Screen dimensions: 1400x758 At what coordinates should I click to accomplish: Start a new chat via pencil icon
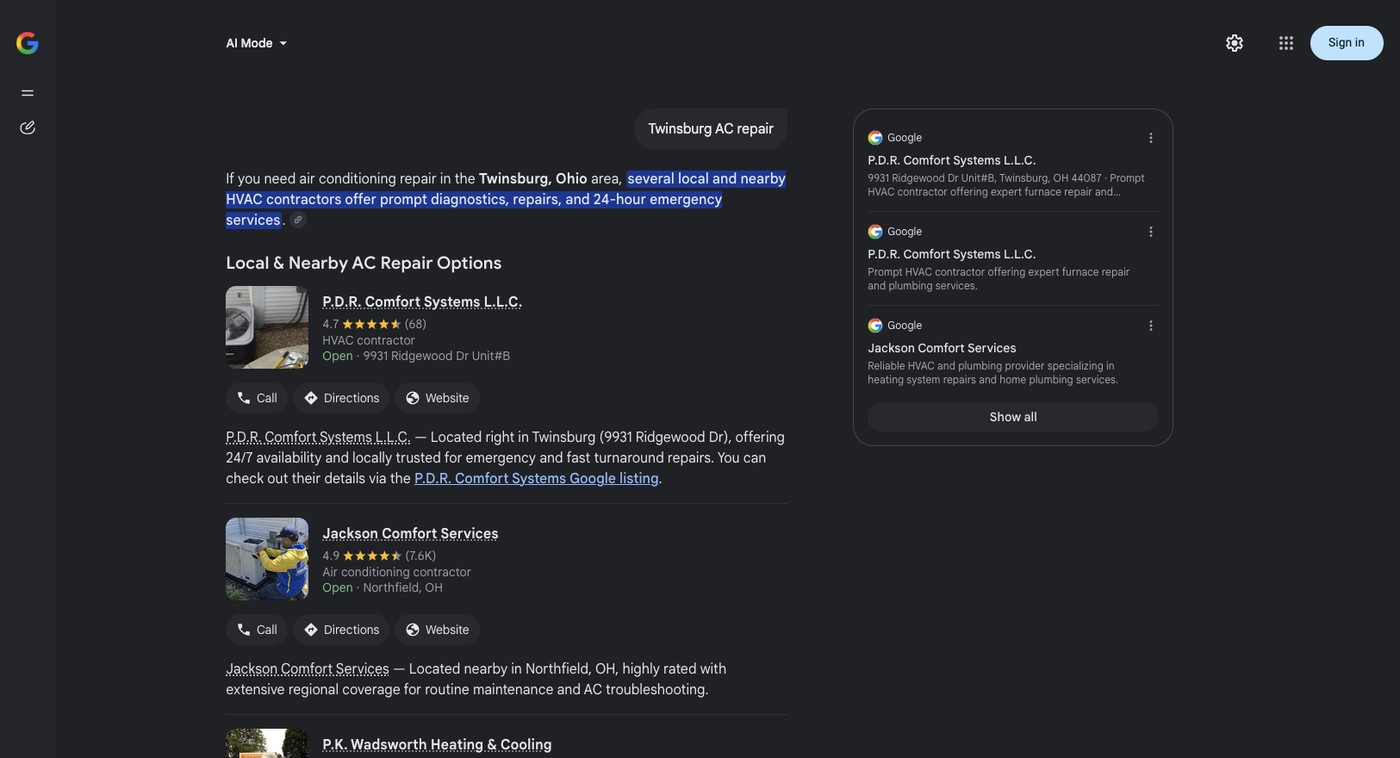[27, 128]
